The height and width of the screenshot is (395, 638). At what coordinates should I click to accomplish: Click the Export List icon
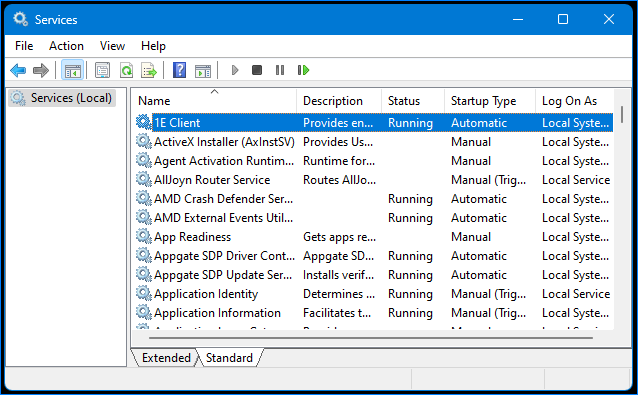(149, 70)
